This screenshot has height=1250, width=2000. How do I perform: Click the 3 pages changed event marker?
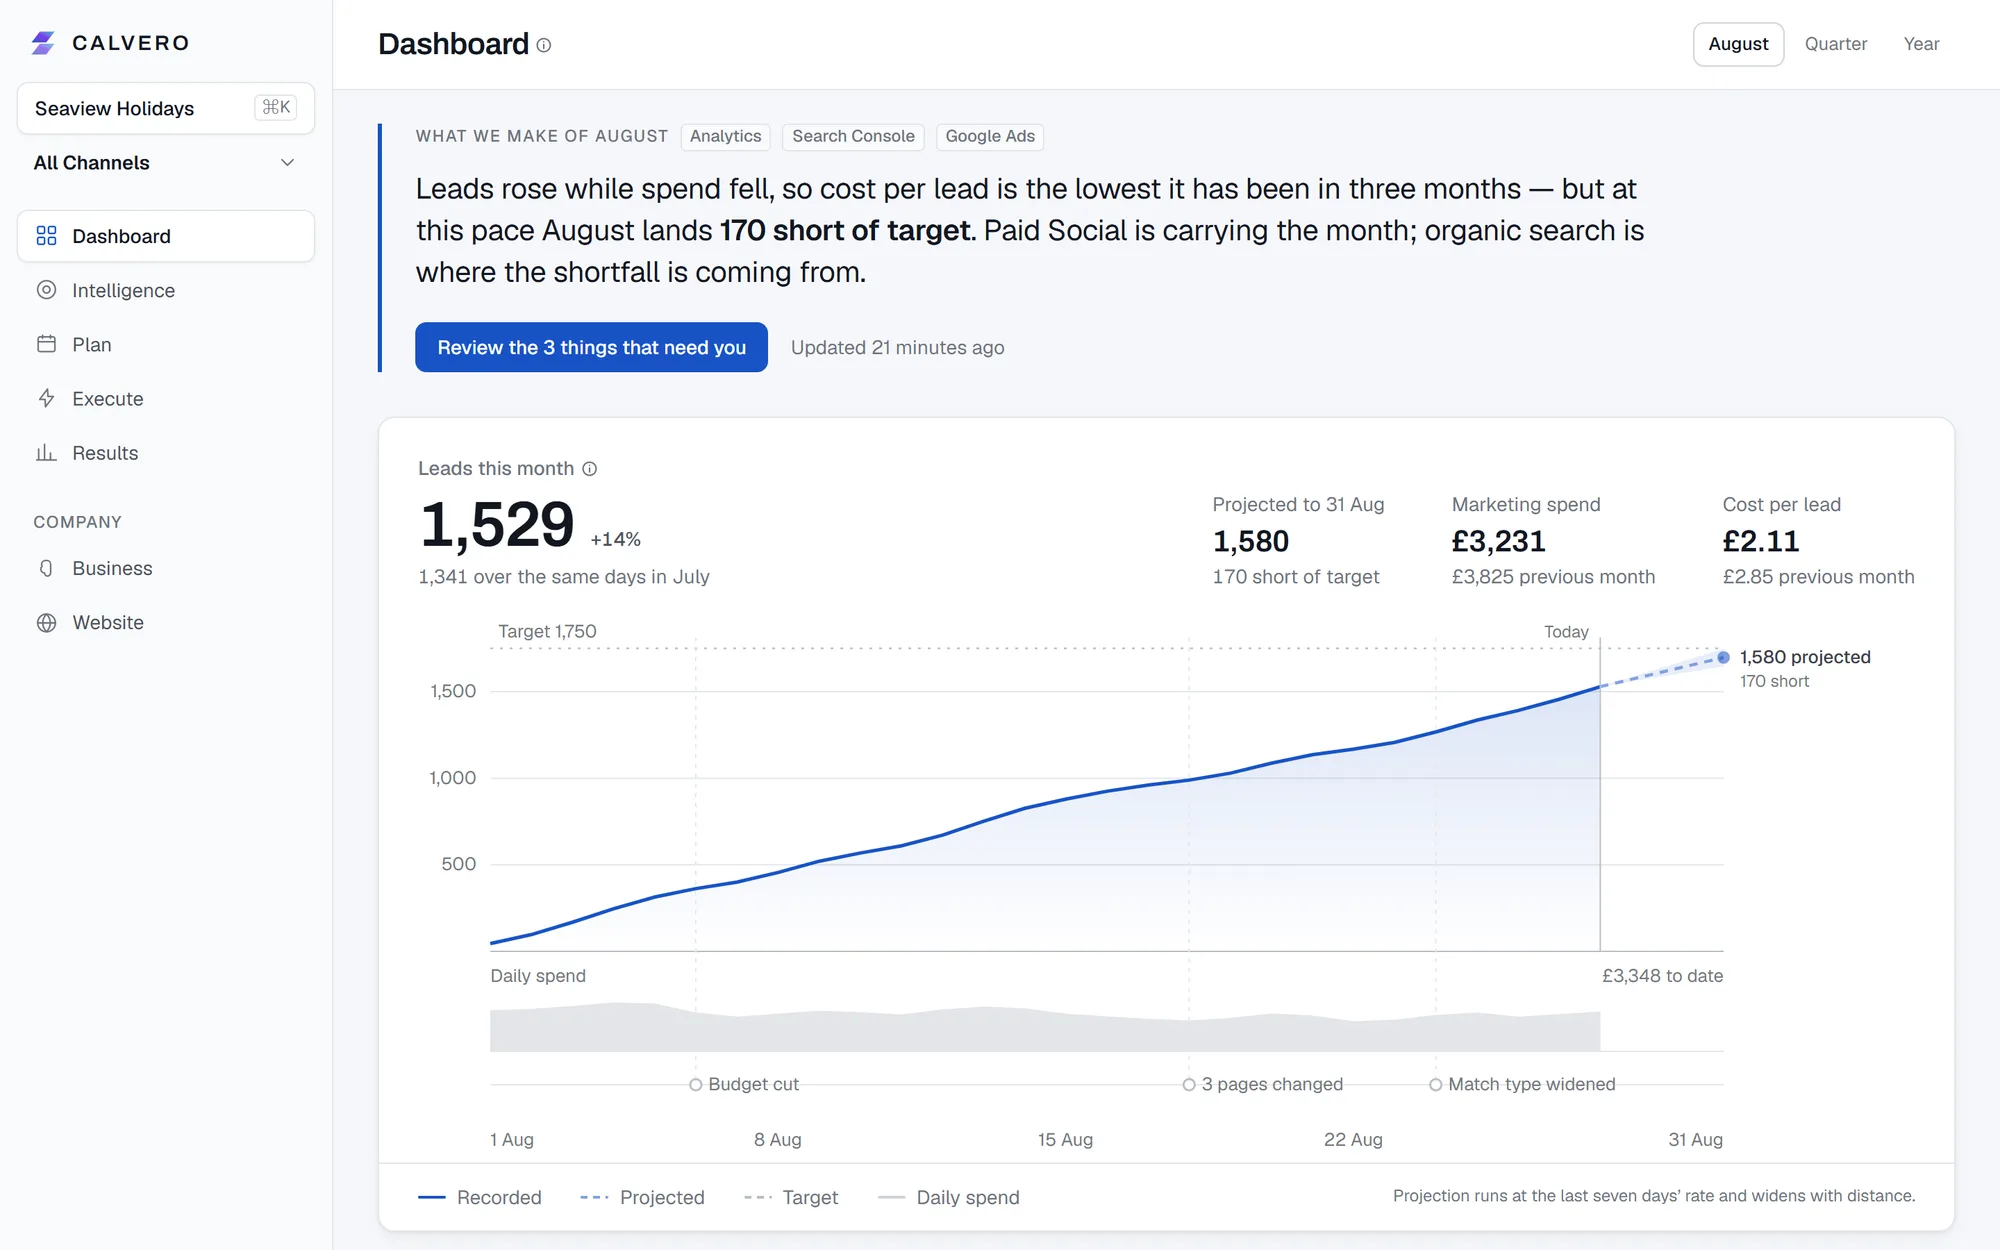[1189, 1085]
